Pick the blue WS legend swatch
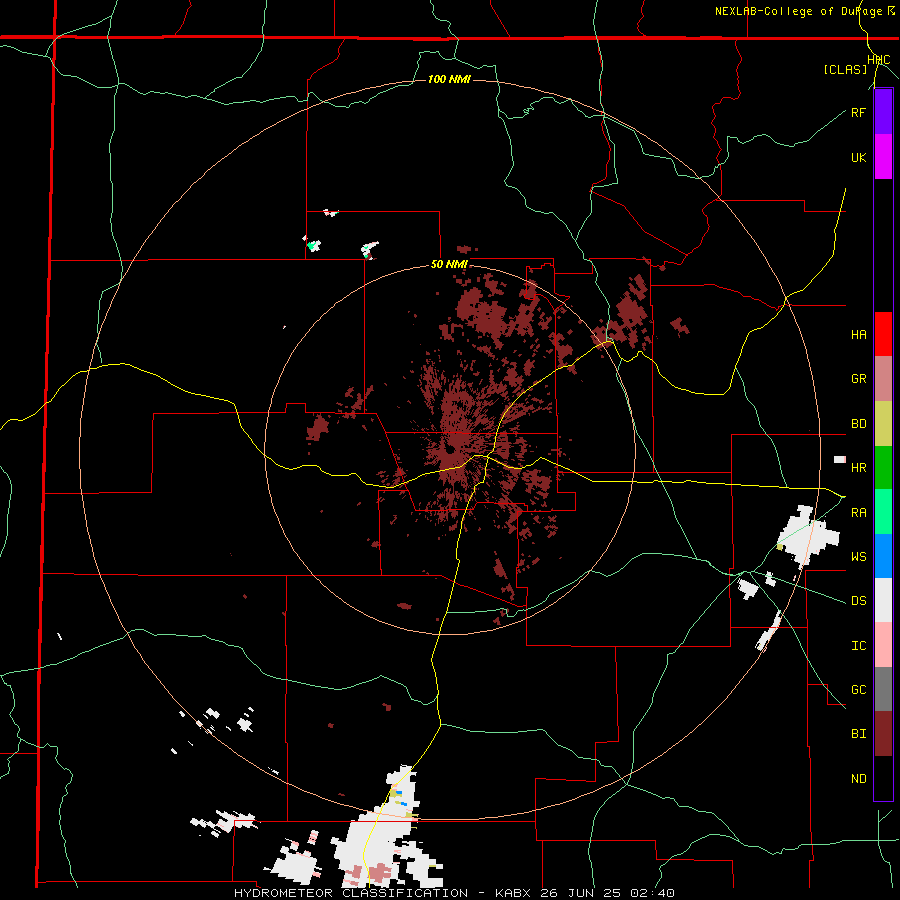This screenshot has width=900, height=900. [883, 556]
